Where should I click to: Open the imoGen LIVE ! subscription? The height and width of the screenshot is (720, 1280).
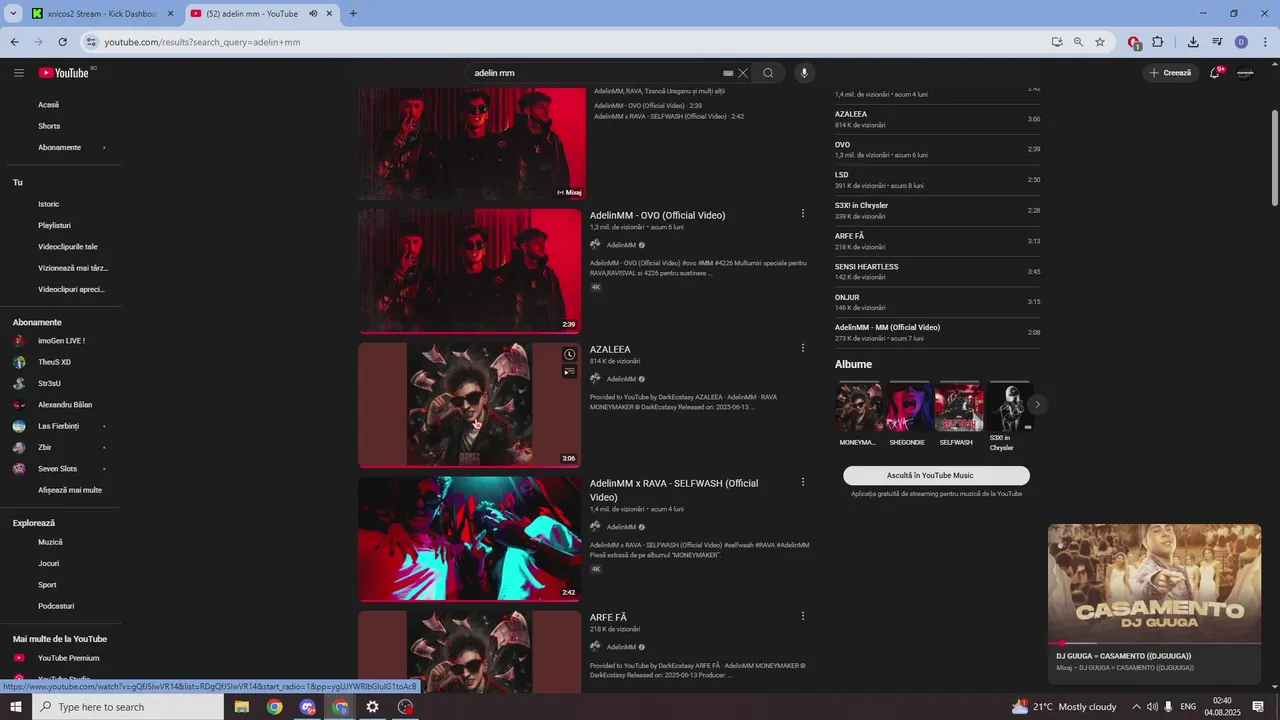(60, 341)
